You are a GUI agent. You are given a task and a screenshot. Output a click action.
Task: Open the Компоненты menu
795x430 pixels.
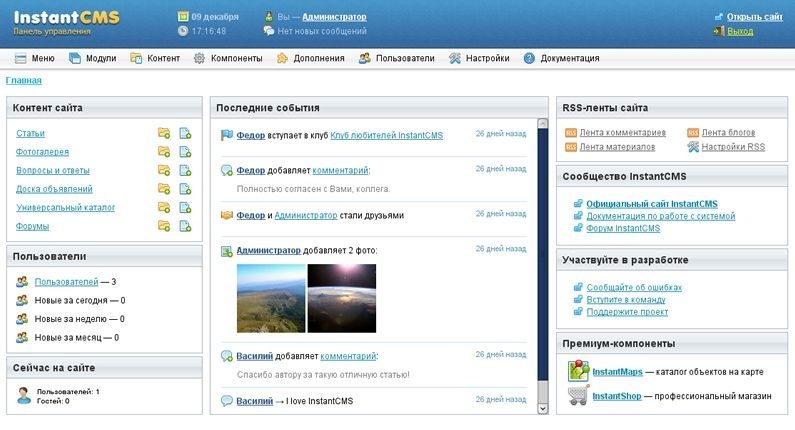[228, 58]
